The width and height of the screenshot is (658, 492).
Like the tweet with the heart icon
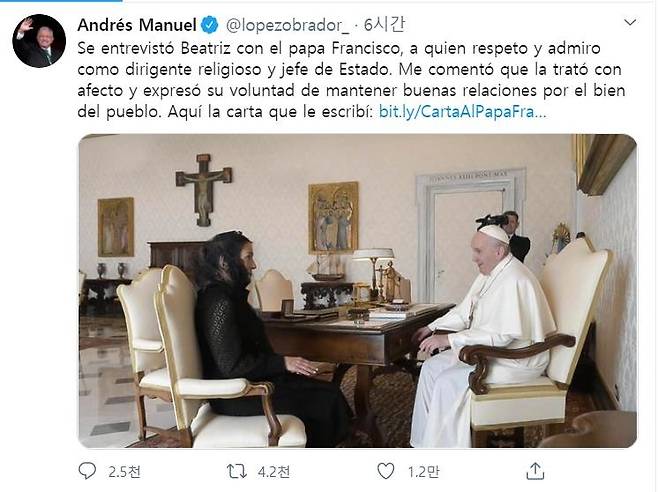tap(386, 470)
